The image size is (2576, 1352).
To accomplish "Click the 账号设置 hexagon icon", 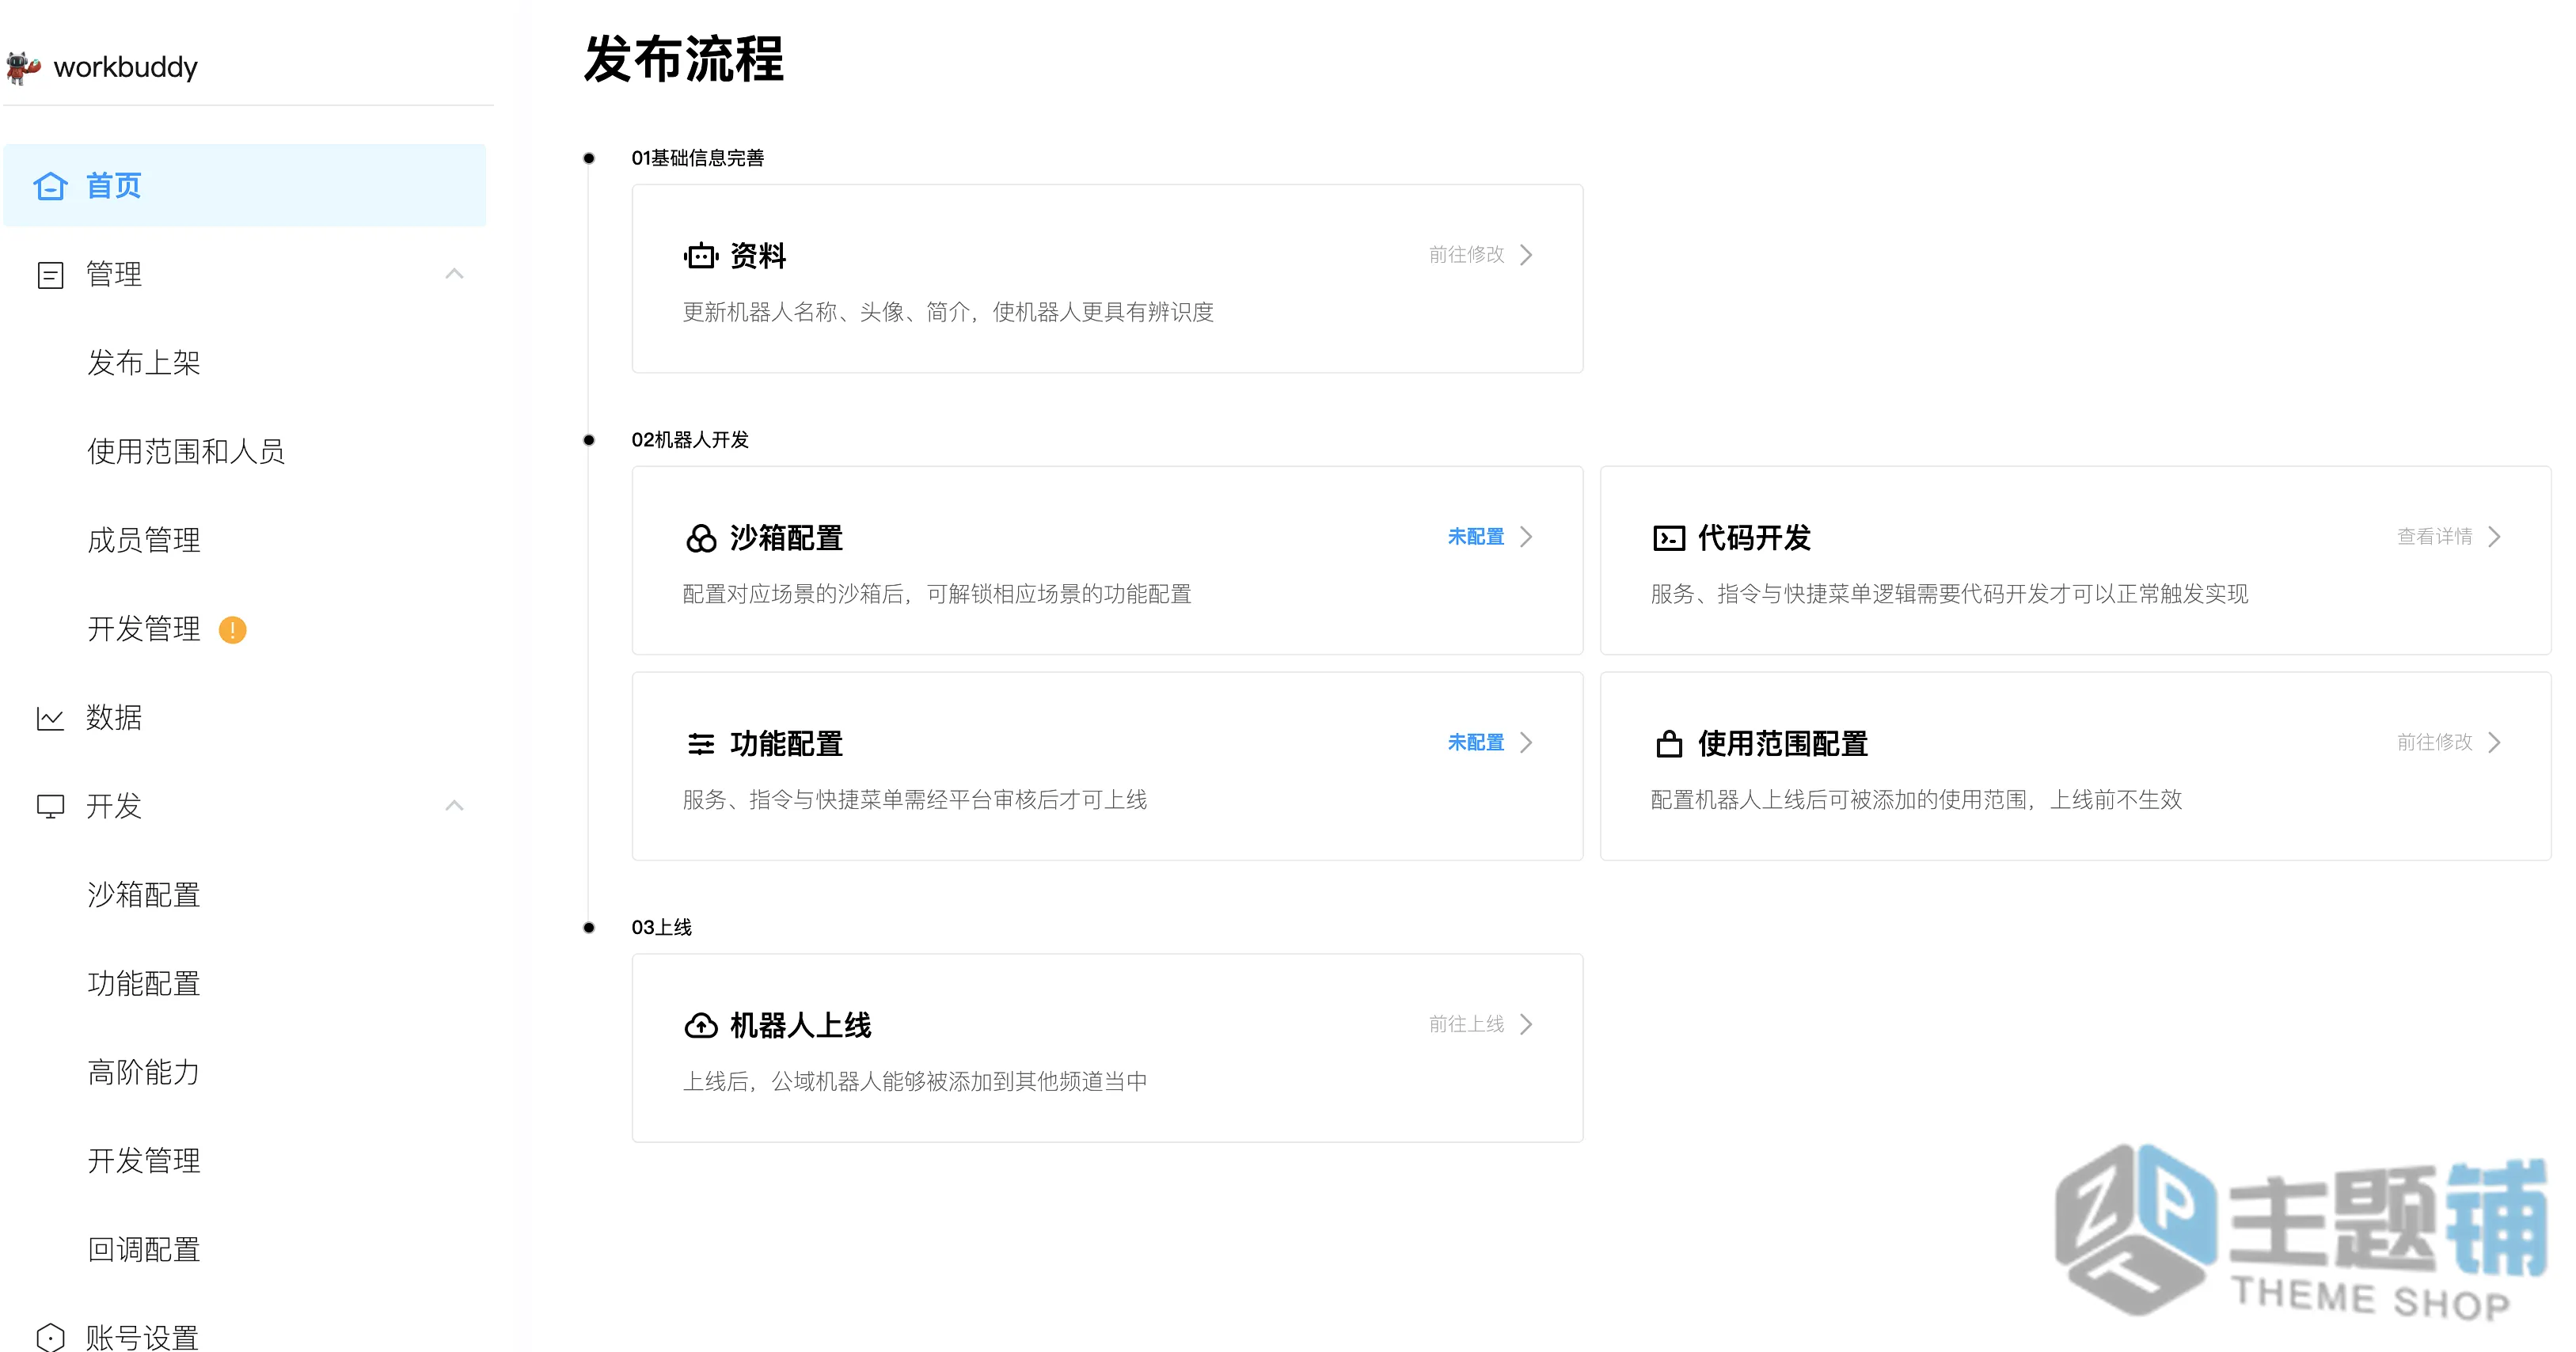I will tap(50, 1337).
